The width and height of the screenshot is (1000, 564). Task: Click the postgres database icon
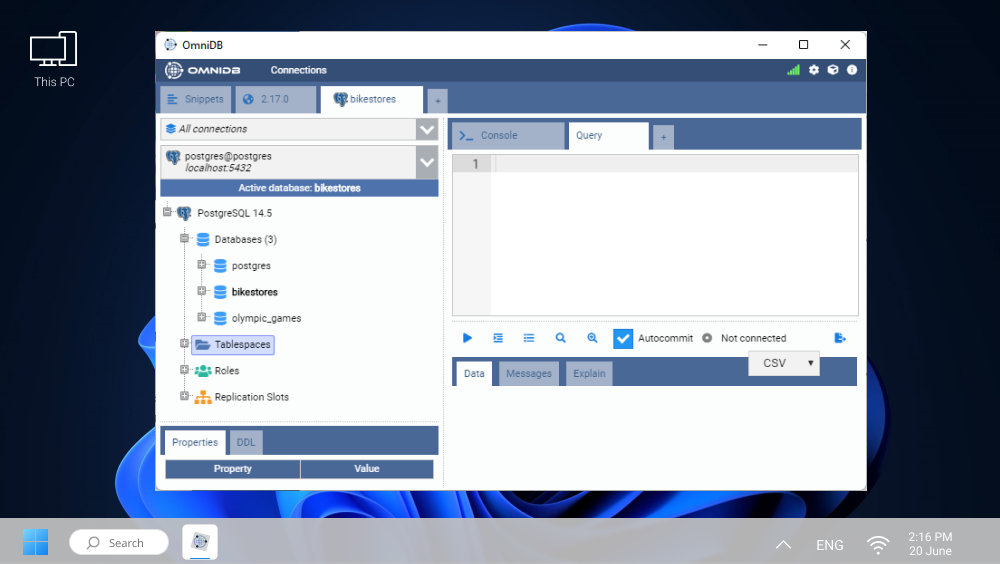tap(220, 265)
